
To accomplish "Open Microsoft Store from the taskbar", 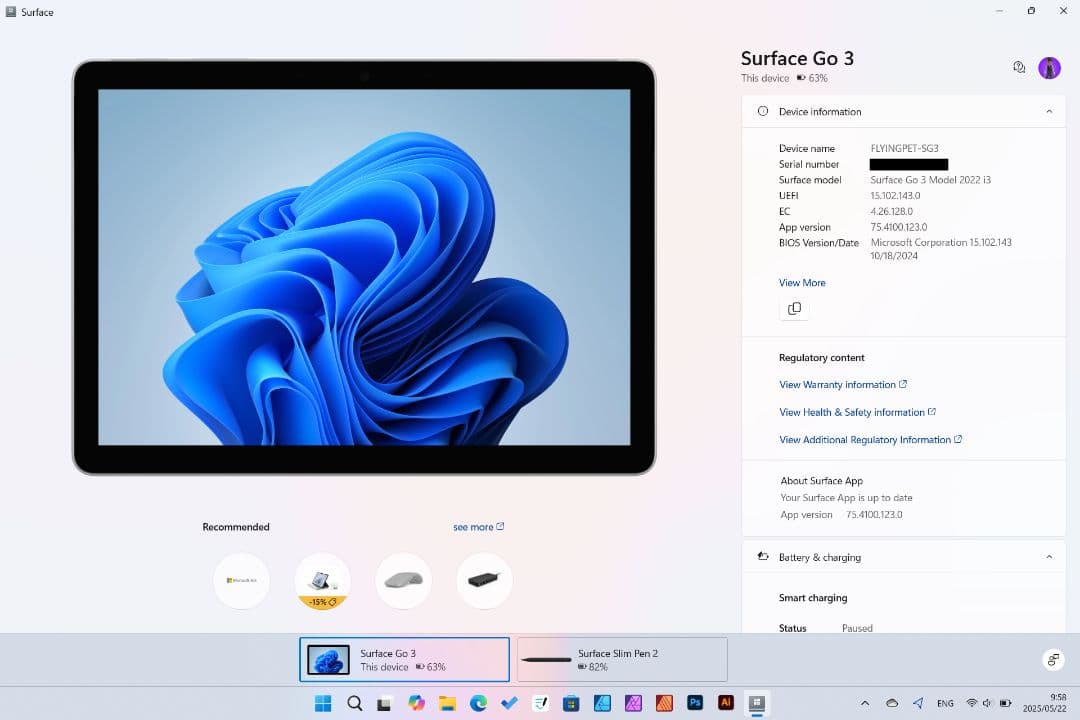I will pyautogui.click(x=571, y=703).
